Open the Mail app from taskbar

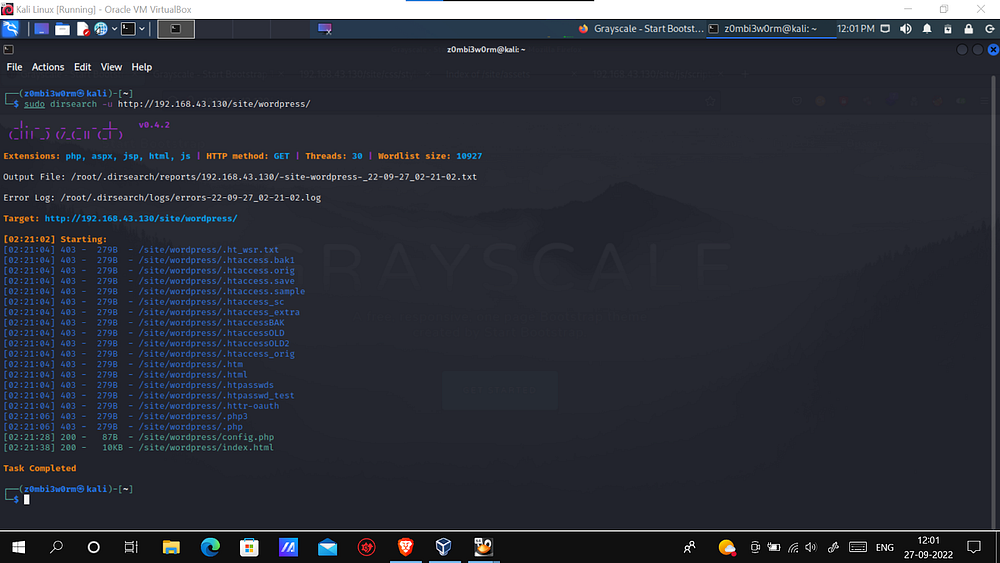(x=327, y=547)
